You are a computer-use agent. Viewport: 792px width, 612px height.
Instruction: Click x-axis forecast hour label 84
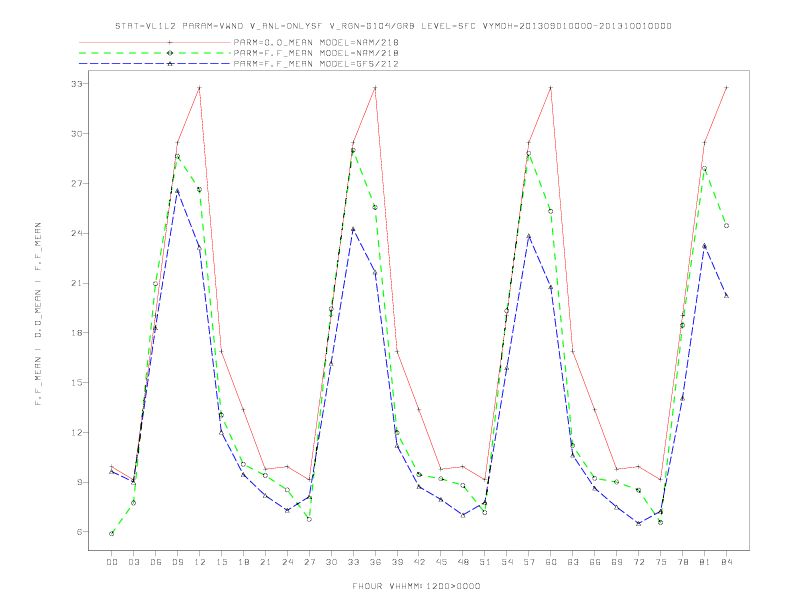coord(726,562)
